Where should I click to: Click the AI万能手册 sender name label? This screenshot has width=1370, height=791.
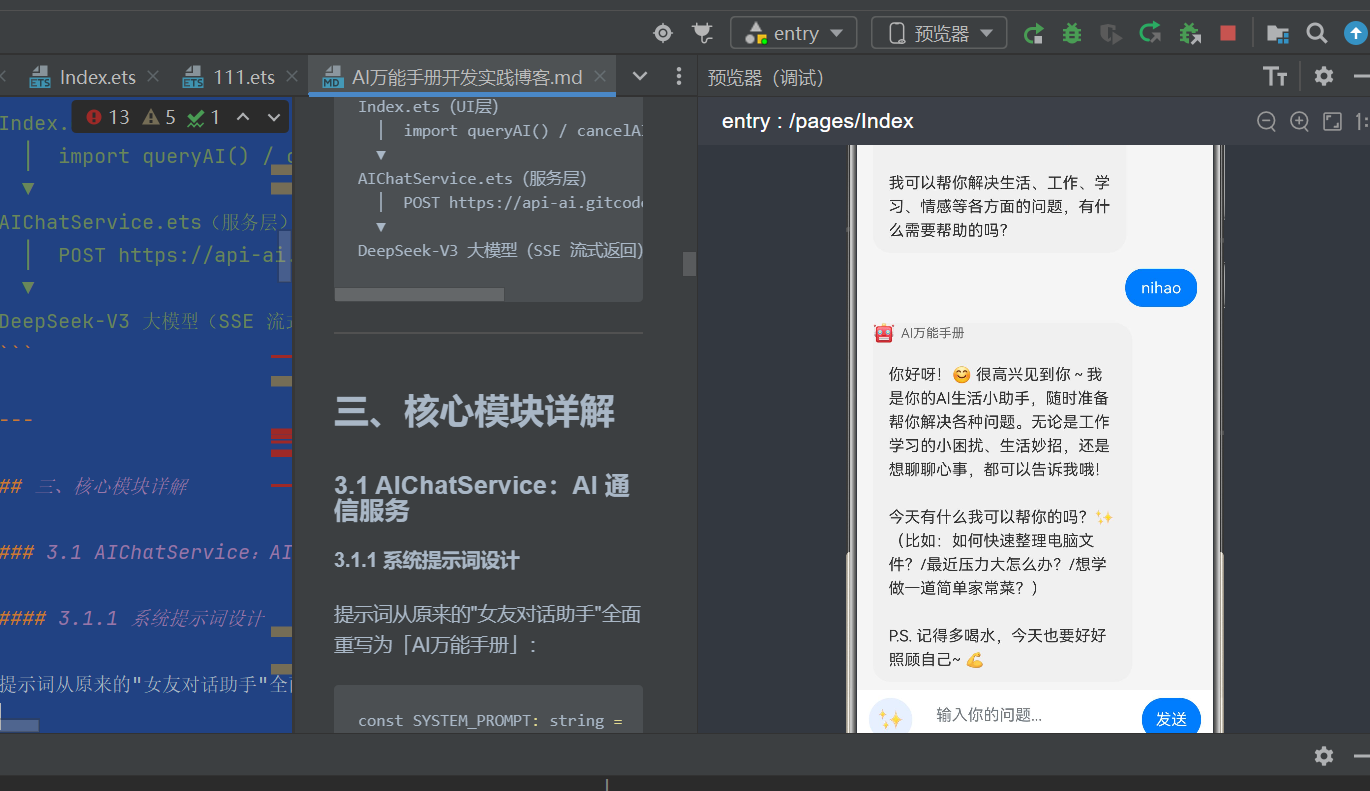click(932, 333)
